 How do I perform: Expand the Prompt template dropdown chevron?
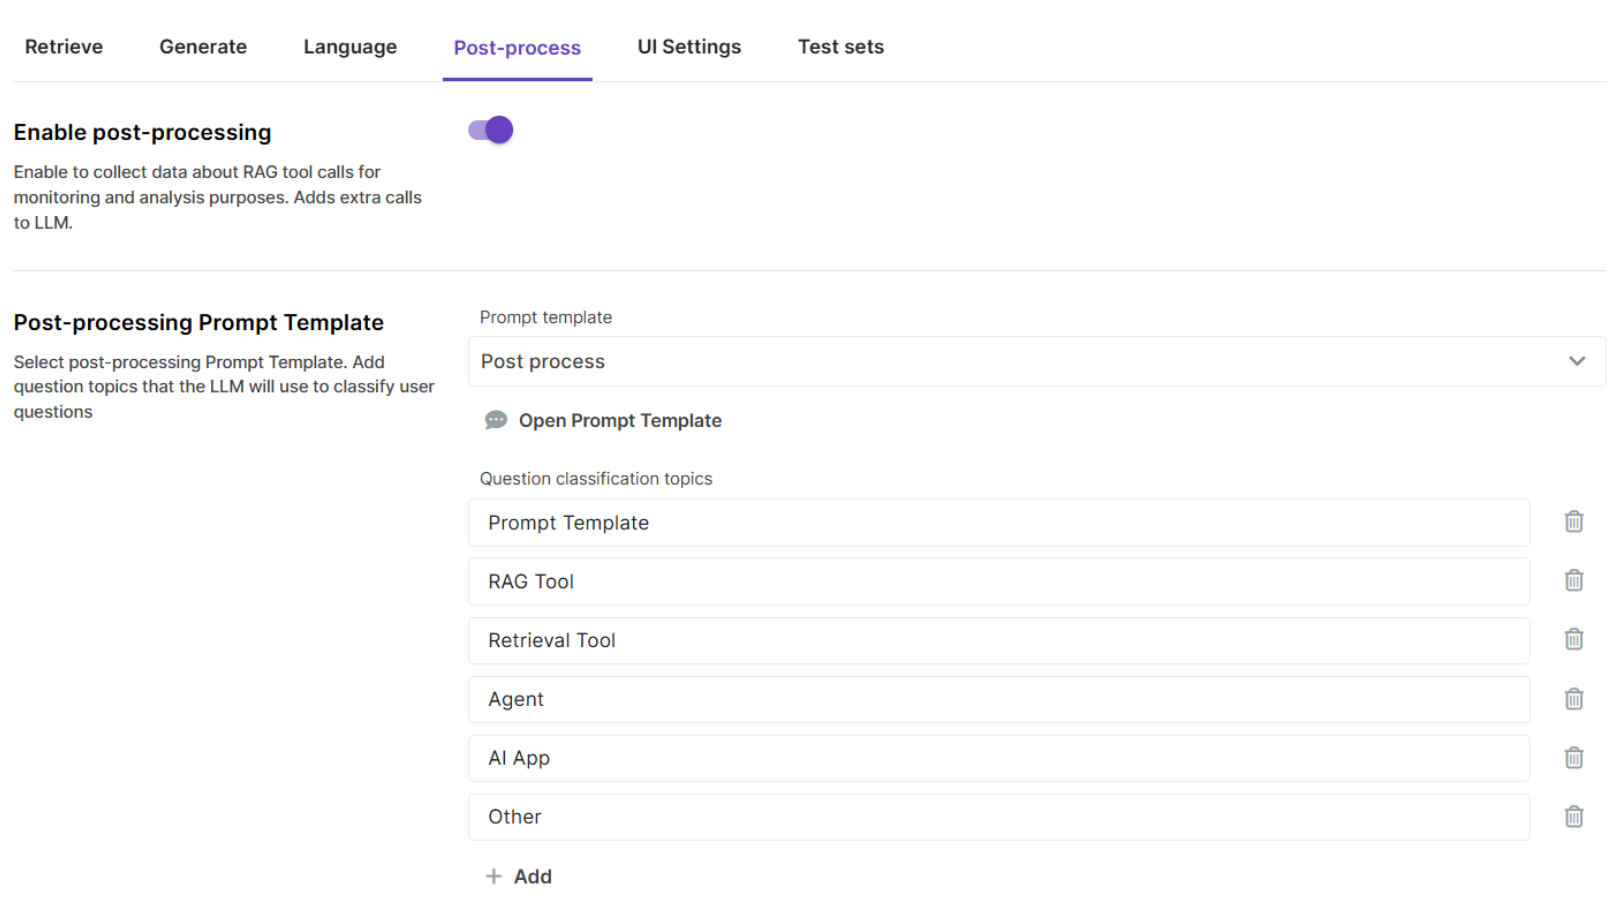[x=1576, y=361]
